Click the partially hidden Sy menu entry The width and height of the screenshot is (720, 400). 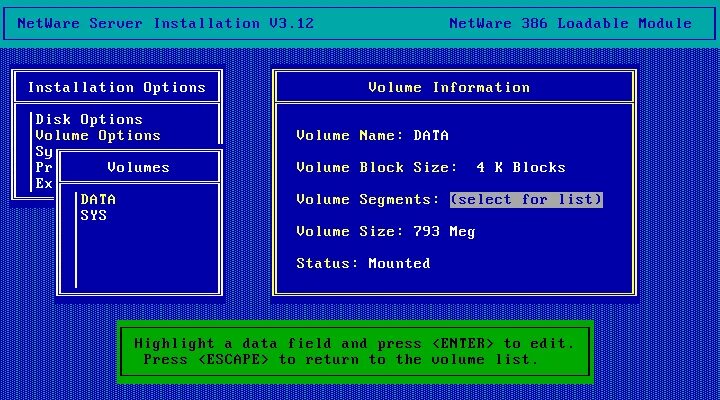tap(44, 152)
